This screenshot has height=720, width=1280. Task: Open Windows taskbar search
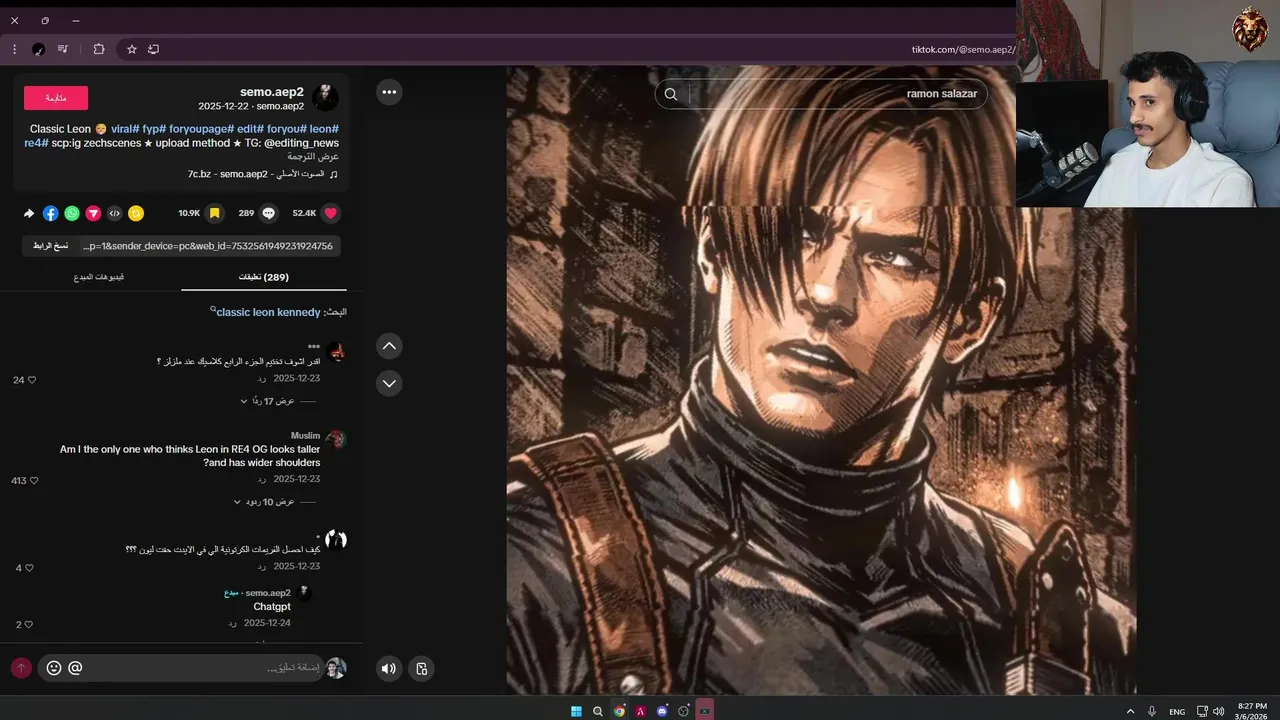(598, 711)
